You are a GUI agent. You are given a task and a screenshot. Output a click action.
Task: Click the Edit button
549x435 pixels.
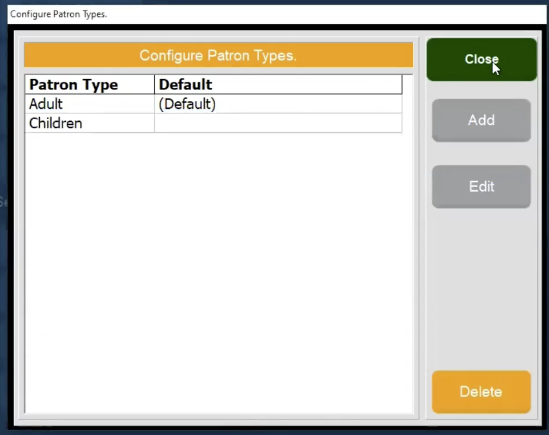(481, 187)
